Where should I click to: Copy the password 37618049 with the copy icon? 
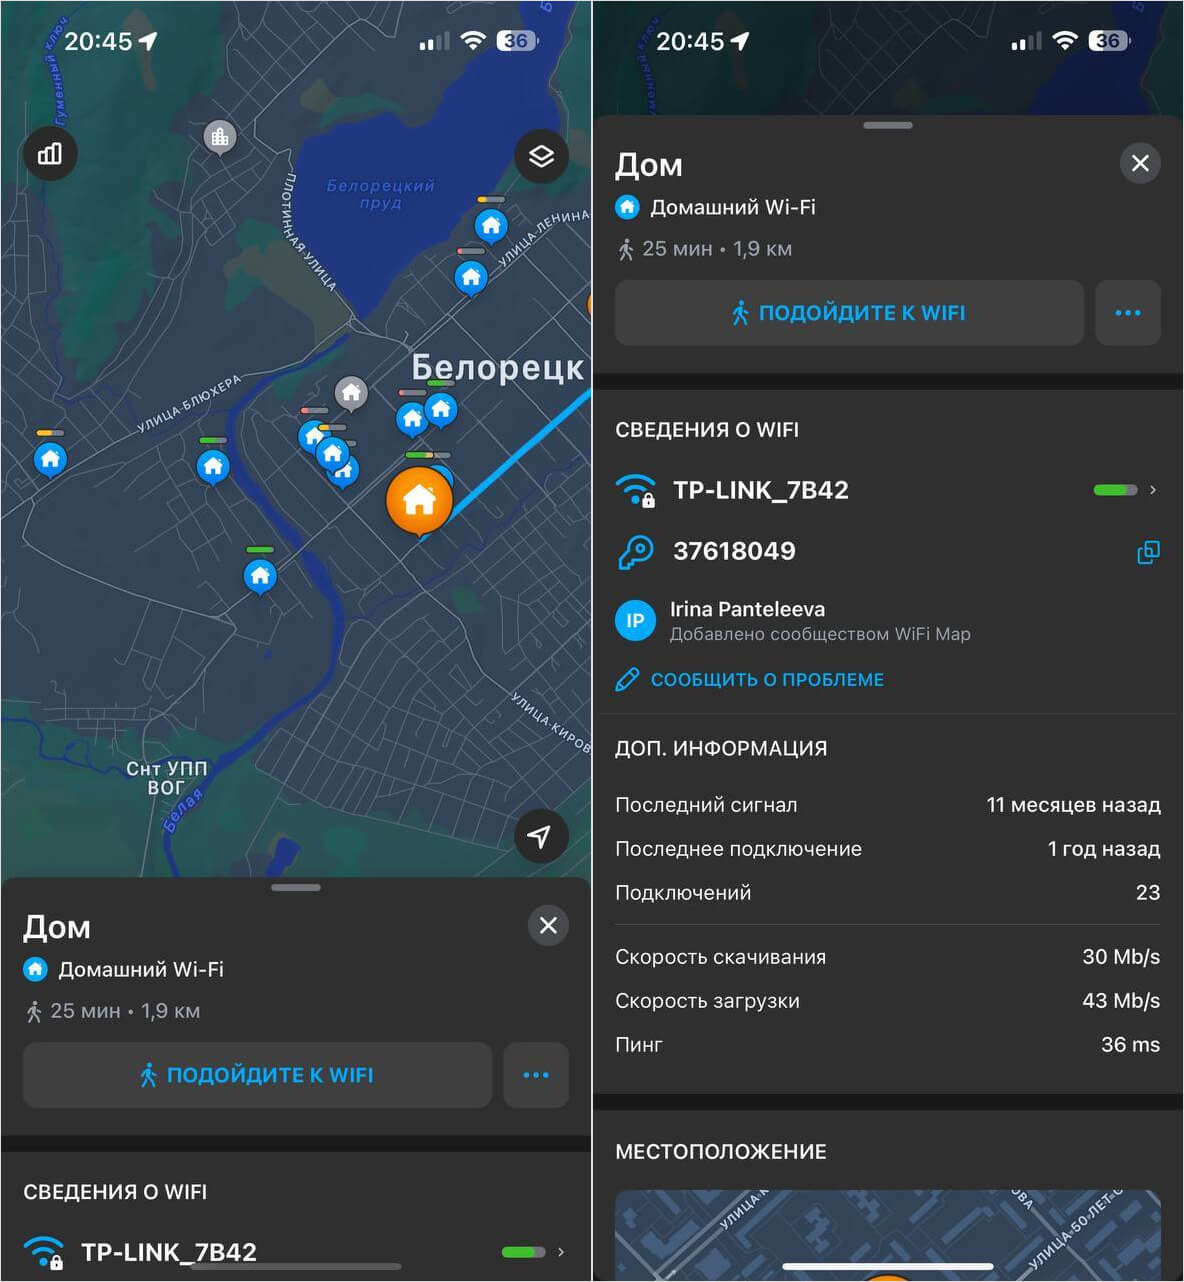(x=1148, y=551)
